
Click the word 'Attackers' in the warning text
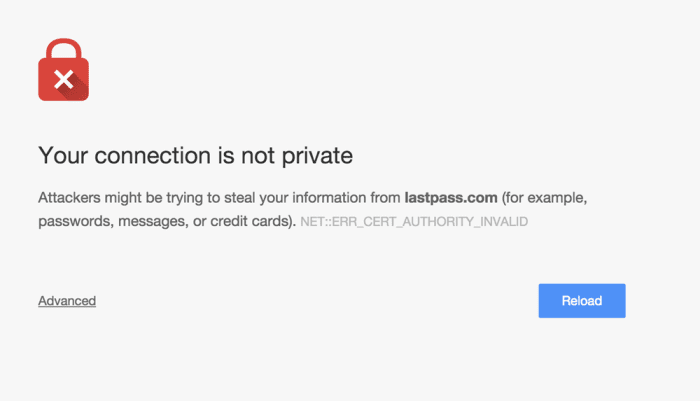coord(69,197)
